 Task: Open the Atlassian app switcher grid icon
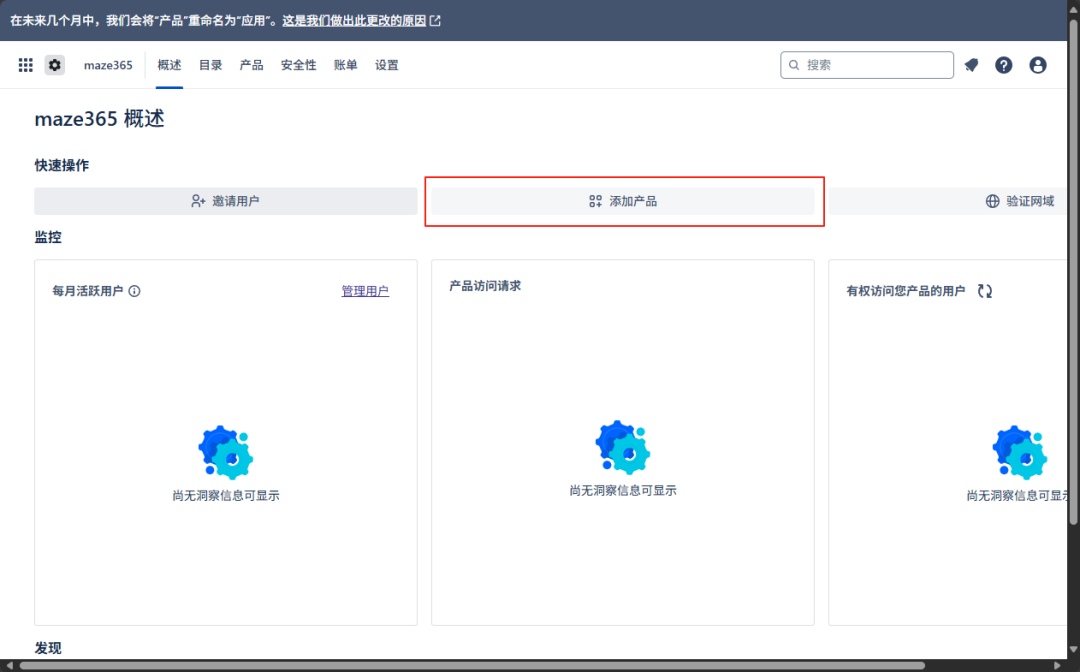pyautogui.click(x=25, y=64)
